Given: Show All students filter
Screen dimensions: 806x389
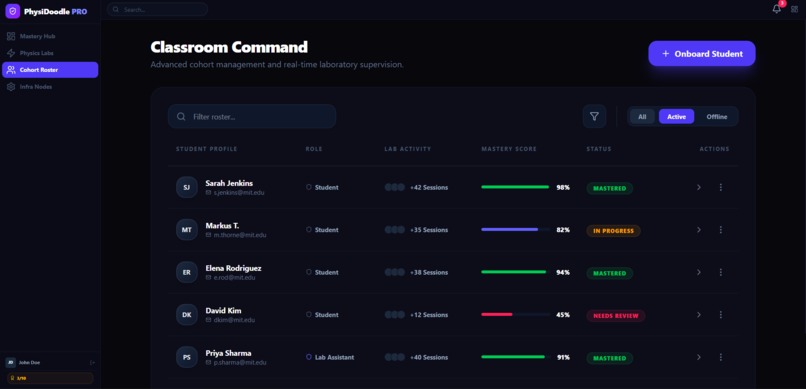Looking at the screenshot, I should coord(642,117).
